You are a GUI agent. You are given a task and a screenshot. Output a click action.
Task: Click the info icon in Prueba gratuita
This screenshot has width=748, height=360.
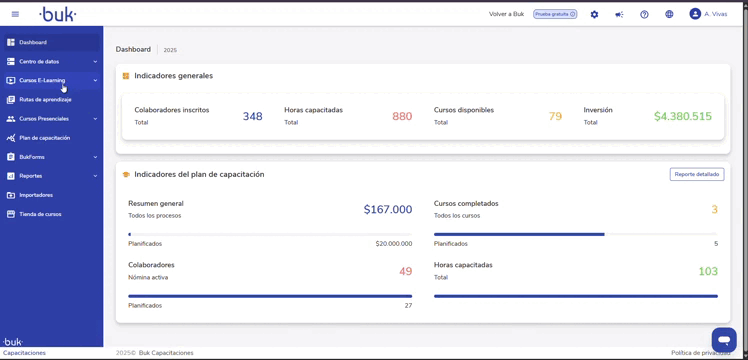[x=572, y=14]
